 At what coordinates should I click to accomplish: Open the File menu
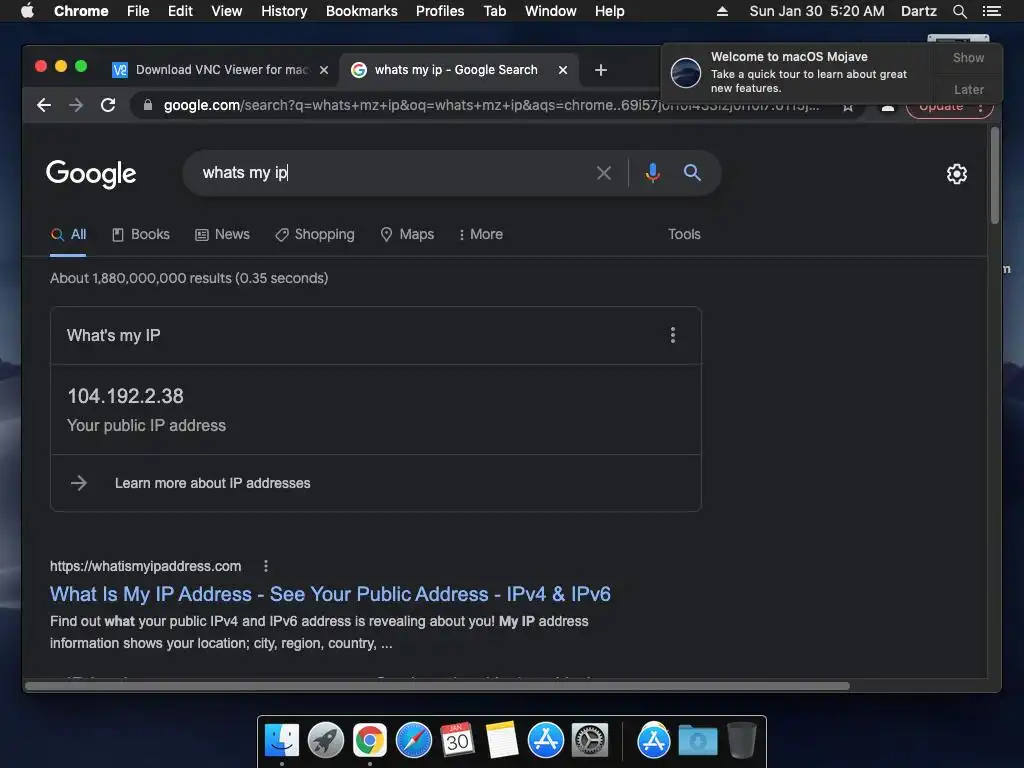(x=138, y=11)
